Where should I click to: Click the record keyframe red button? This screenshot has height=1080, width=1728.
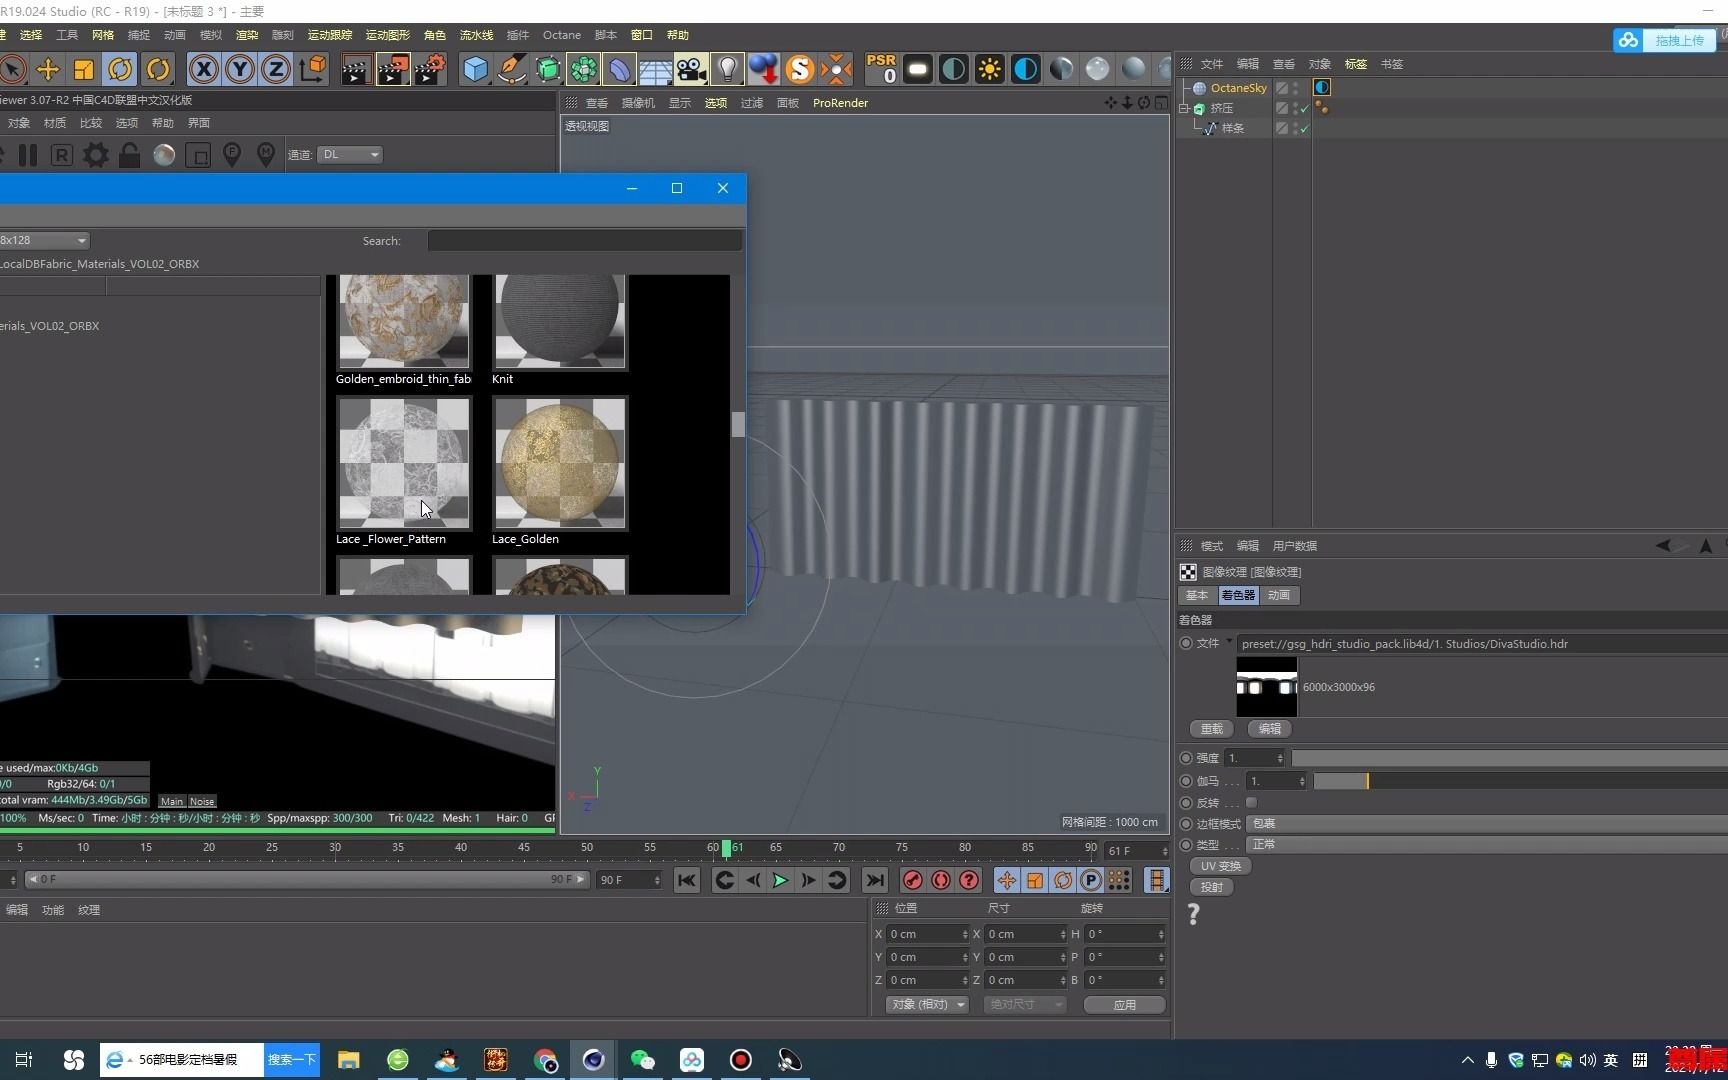pos(912,881)
